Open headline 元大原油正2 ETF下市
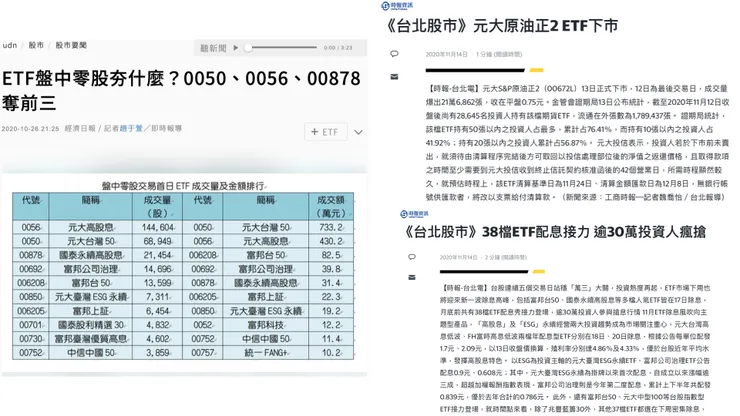 (x=502, y=25)
